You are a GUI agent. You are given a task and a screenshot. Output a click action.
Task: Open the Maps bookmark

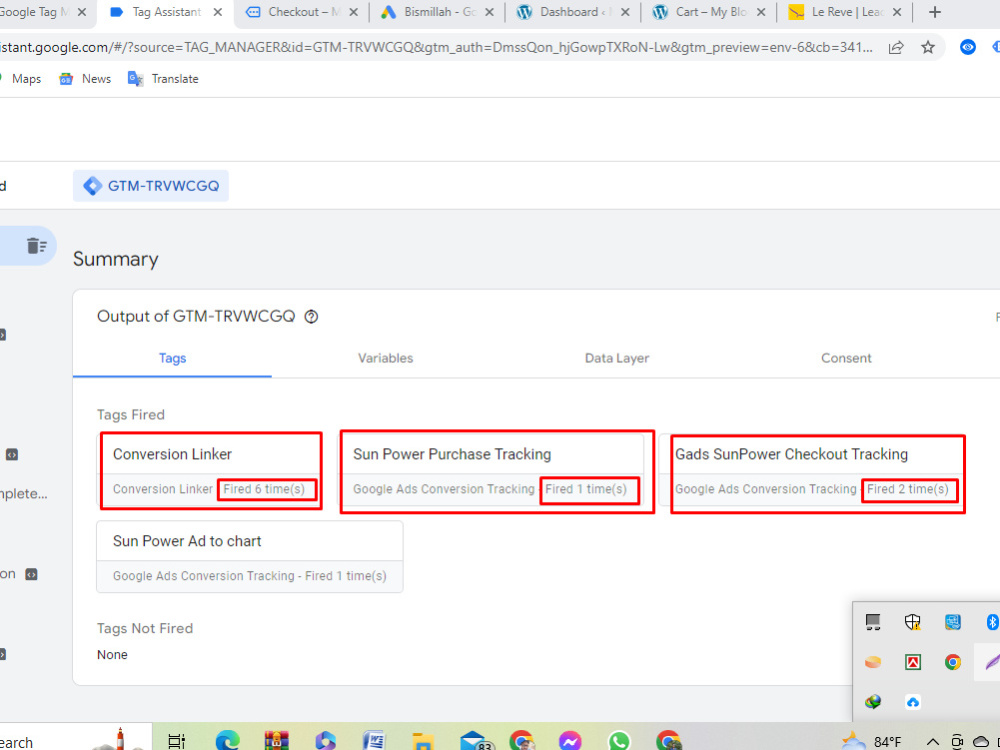click(20, 79)
